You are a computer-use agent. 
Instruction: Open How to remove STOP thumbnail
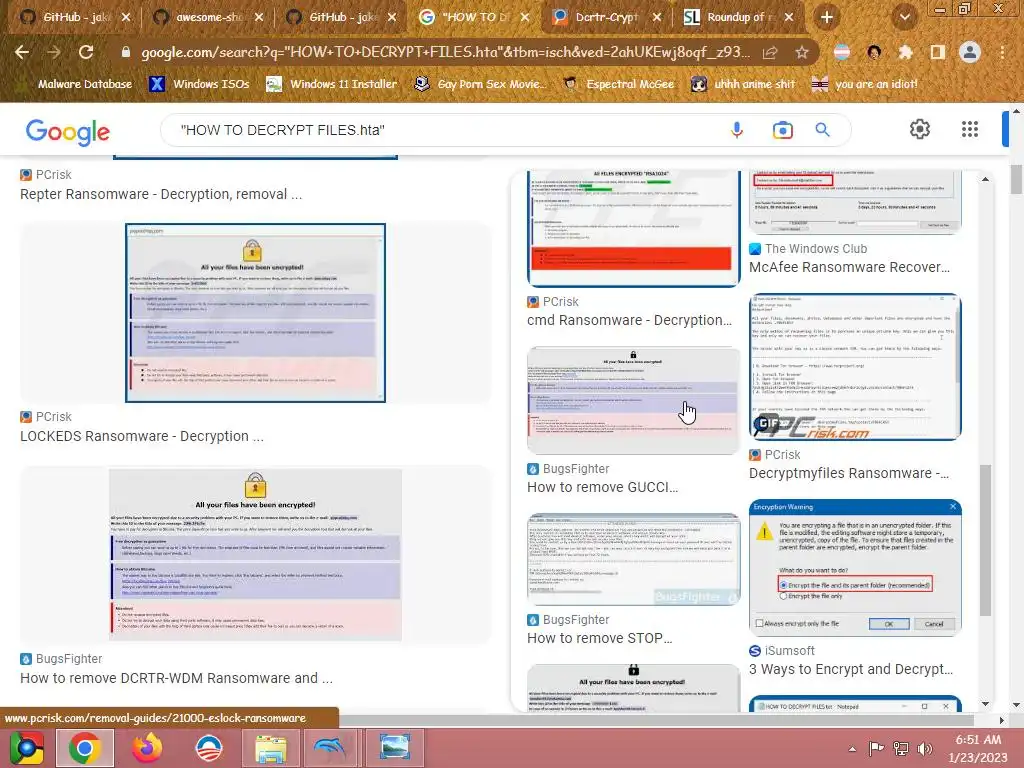(633, 559)
